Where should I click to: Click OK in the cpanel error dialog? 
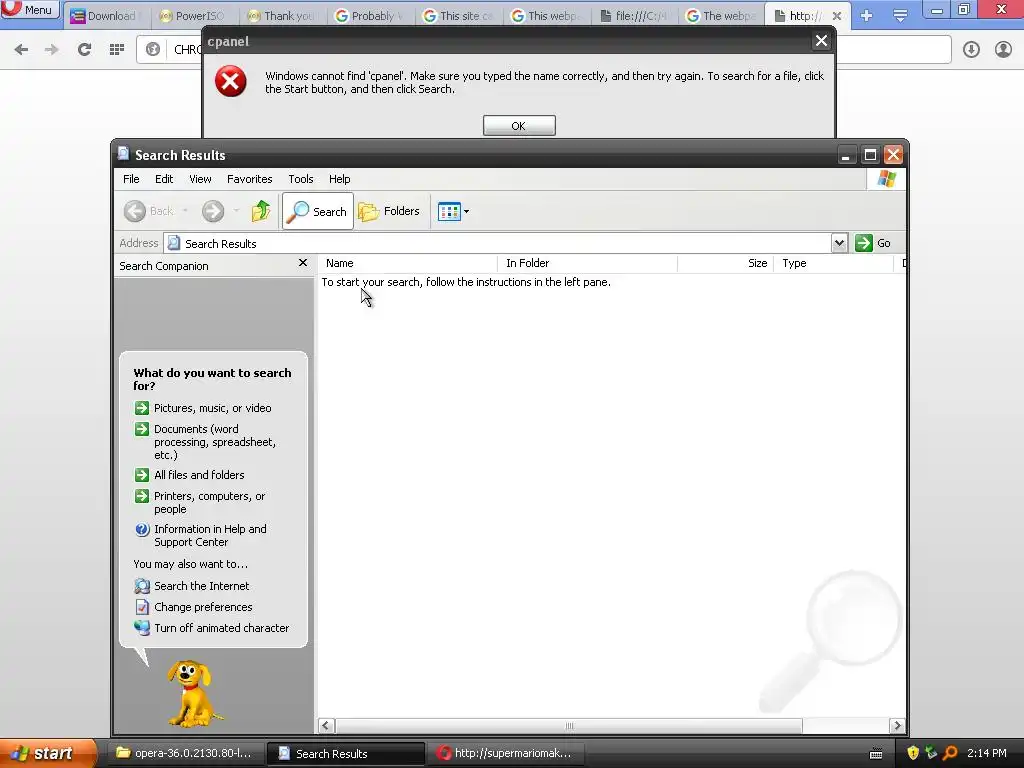(x=519, y=125)
